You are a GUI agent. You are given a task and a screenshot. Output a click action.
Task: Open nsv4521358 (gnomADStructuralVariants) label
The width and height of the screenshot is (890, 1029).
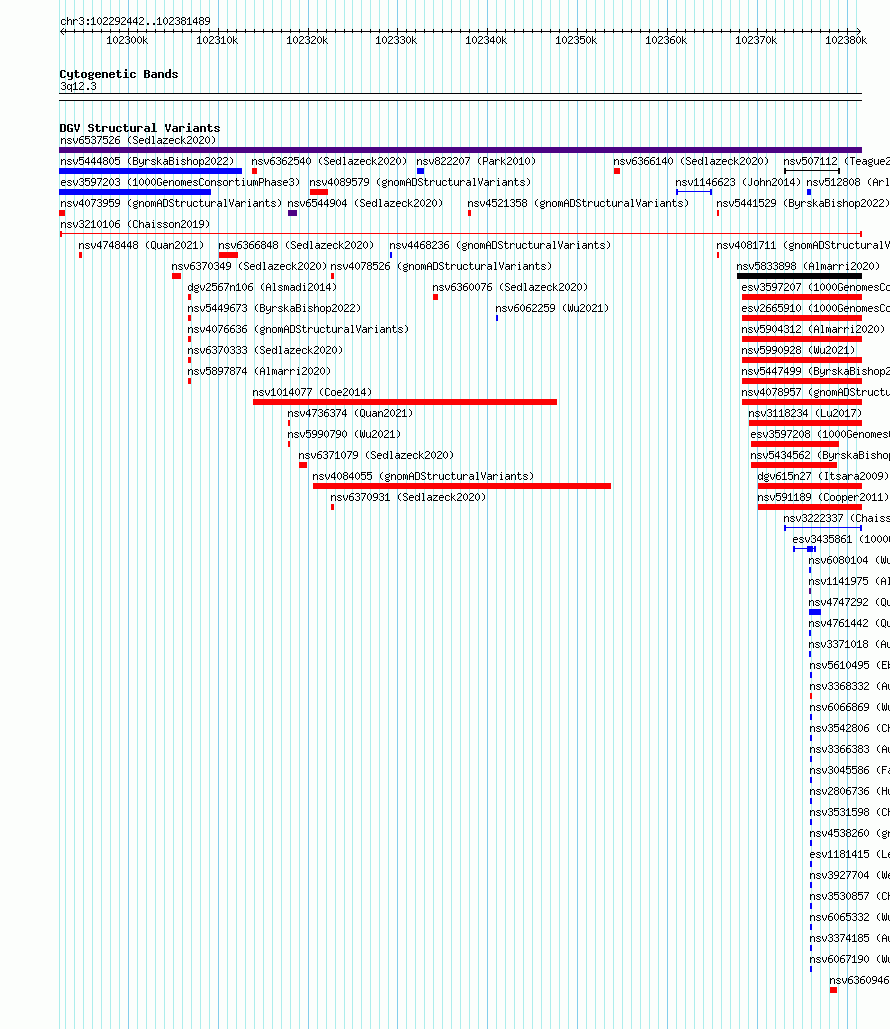[578, 203]
